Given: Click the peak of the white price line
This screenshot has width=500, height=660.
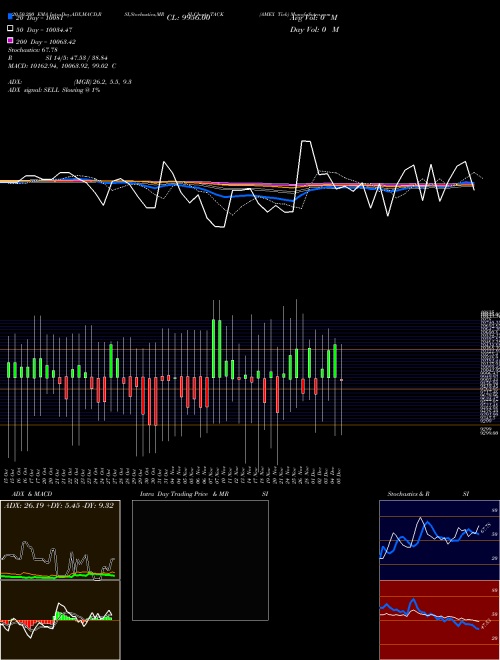Looking at the screenshot, I should coord(306,141).
